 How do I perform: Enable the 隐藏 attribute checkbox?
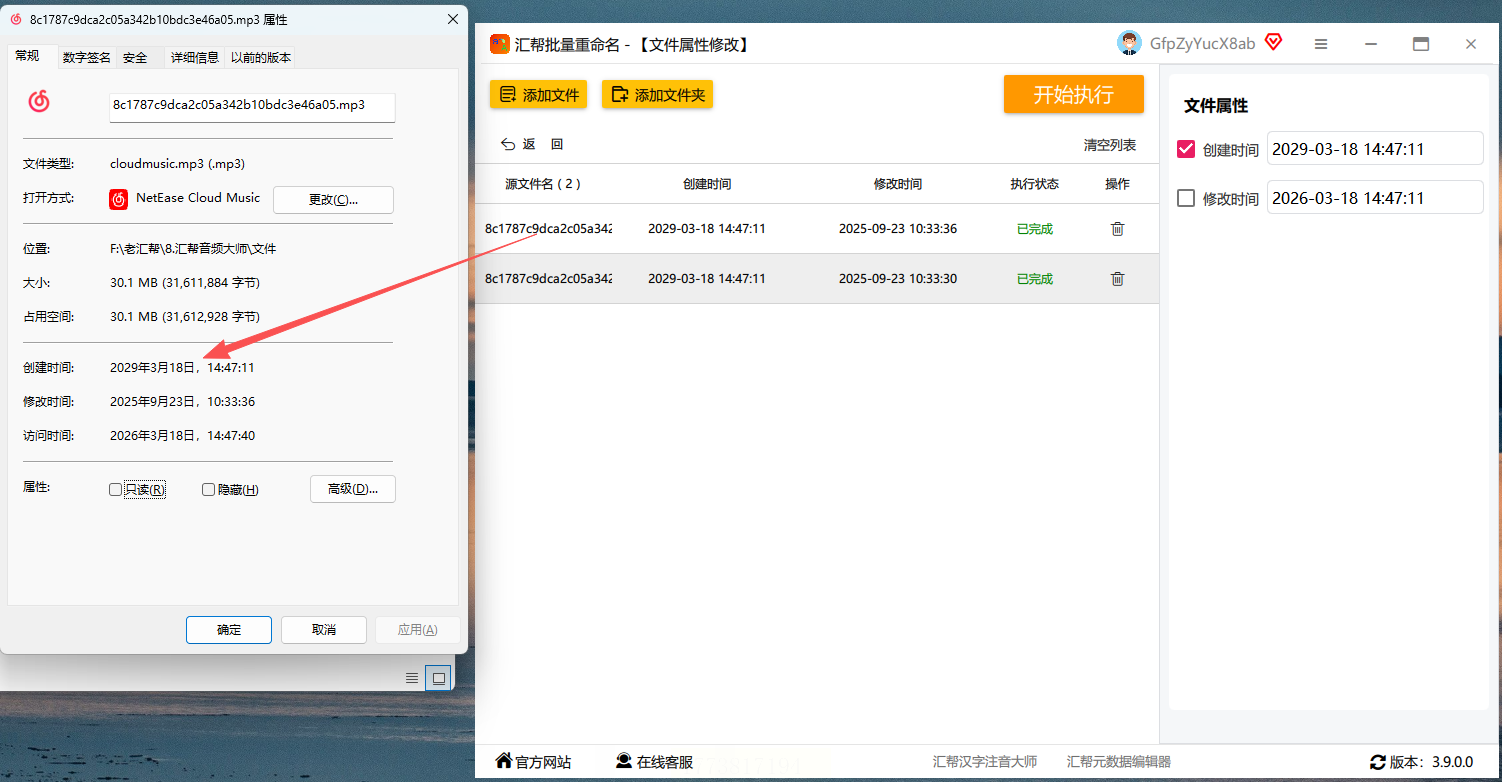coord(208,489)
